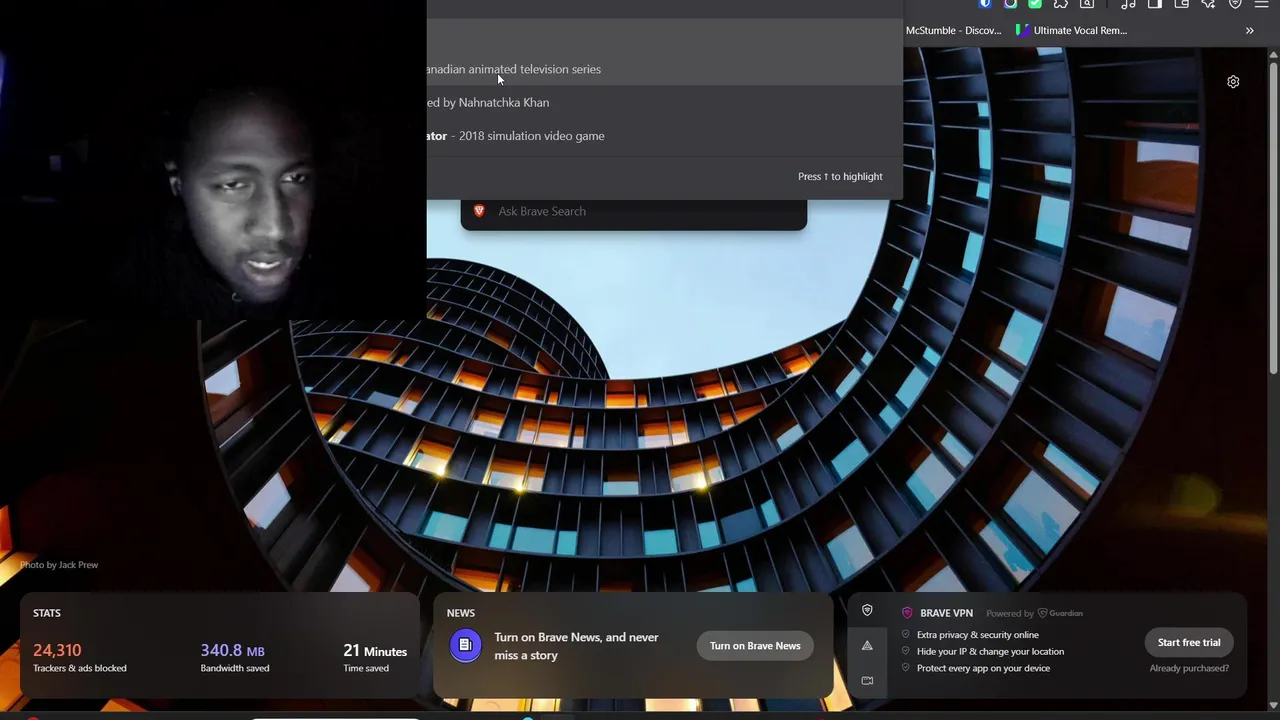Click the 340.8 MB bandwidth saved stat

(235, 657)
